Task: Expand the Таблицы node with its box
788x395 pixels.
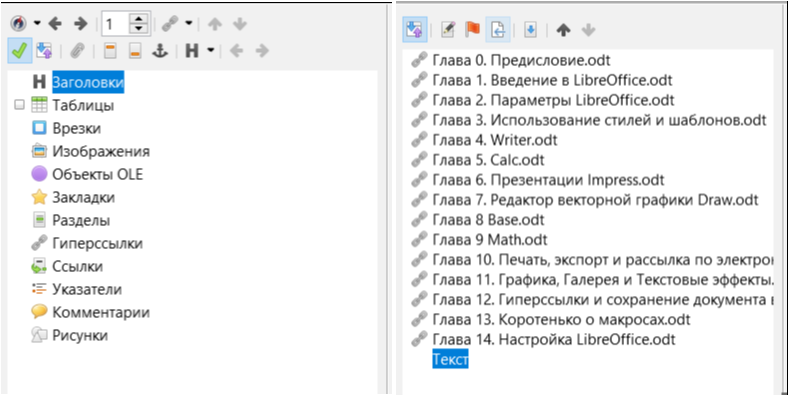Action: (19, 105)
